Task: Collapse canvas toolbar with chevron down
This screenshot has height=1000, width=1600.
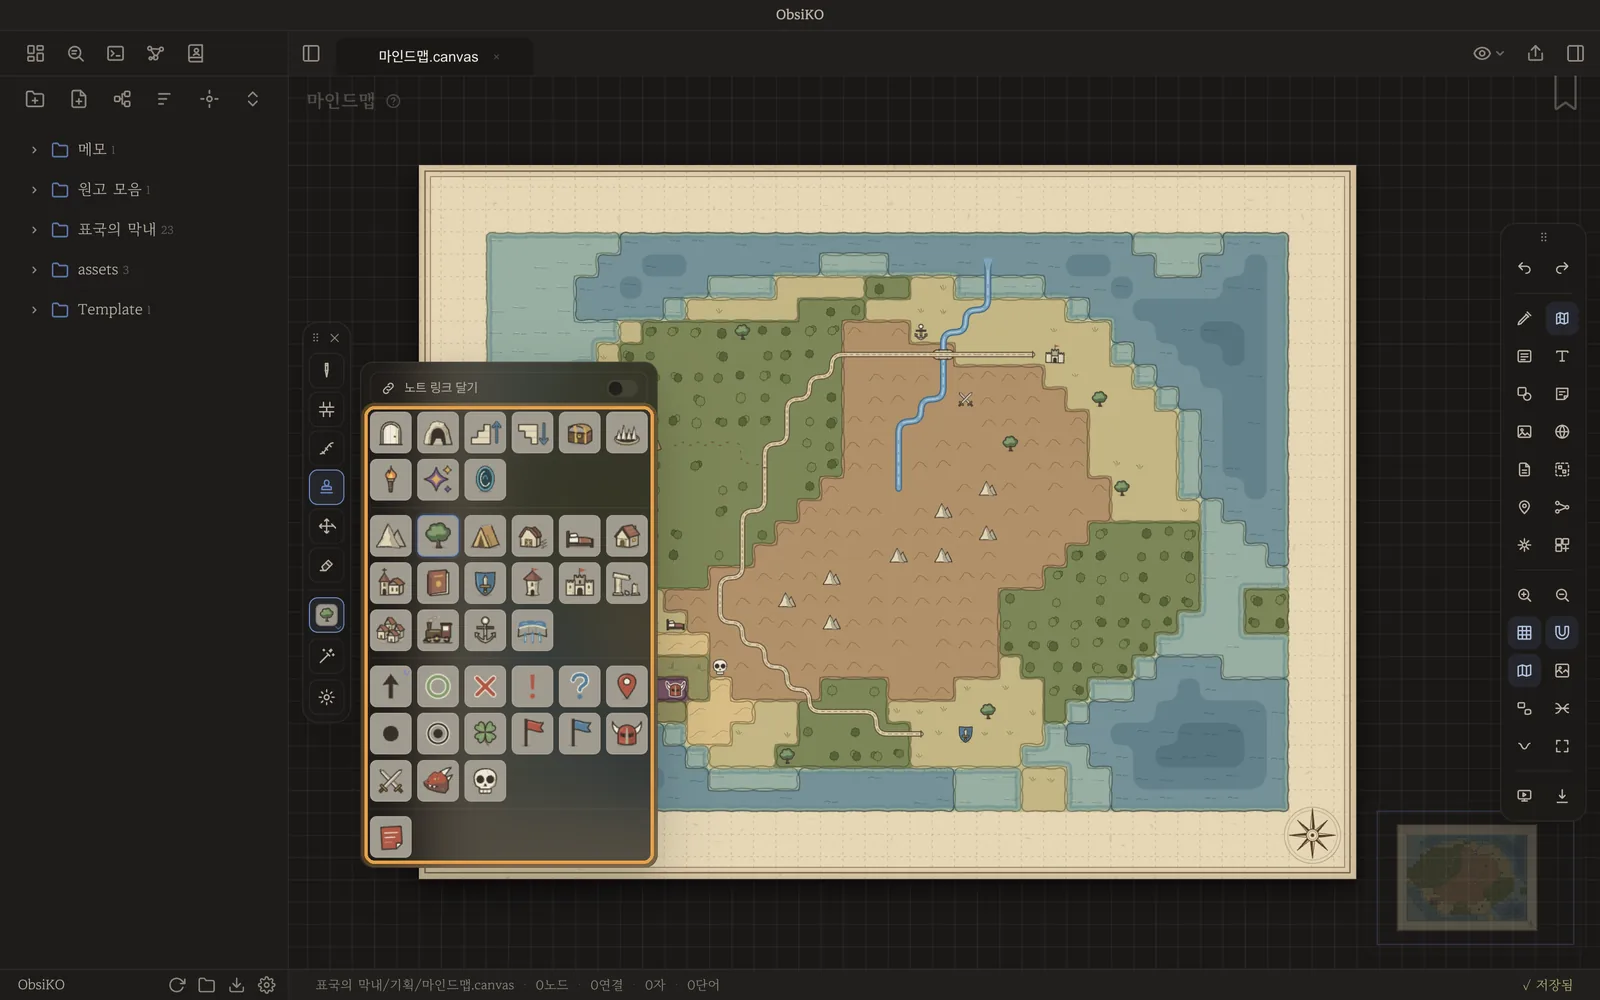Action: pos(1524,746)
